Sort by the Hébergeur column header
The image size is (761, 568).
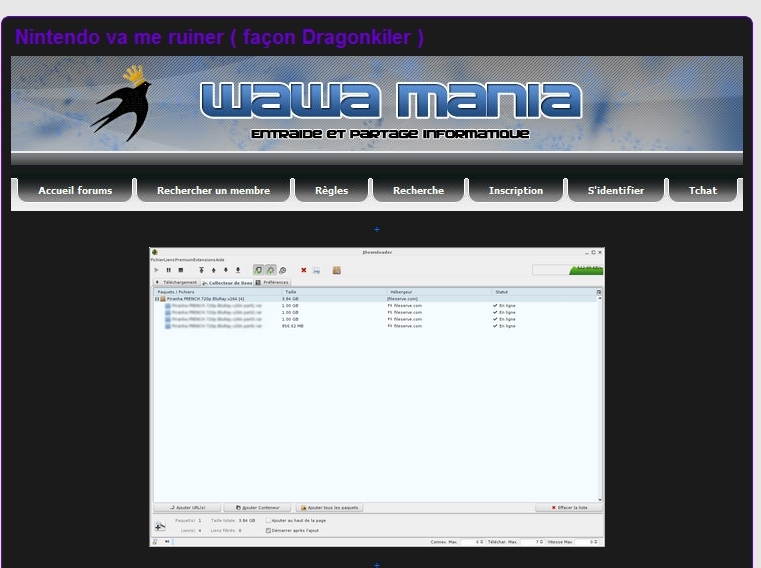tap(440, 292)
